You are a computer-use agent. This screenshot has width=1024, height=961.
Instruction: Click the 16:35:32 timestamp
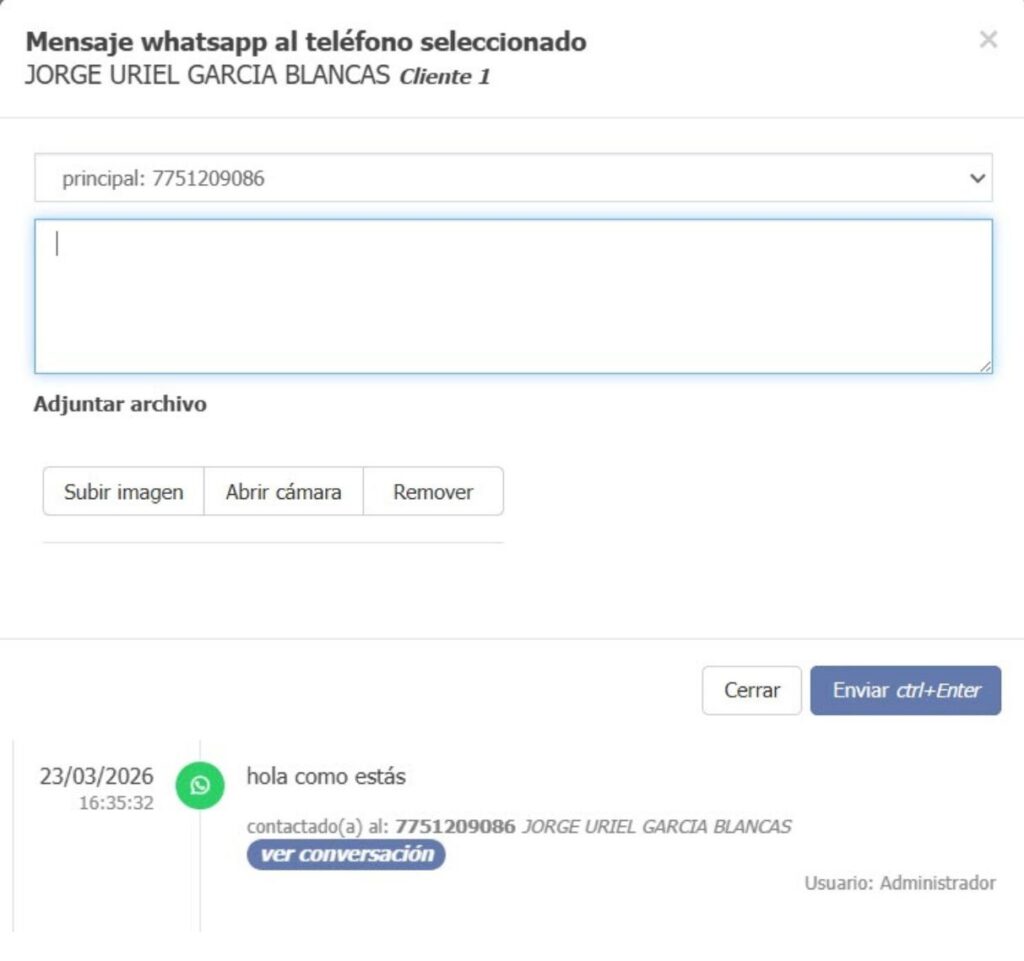click(116, 803)
